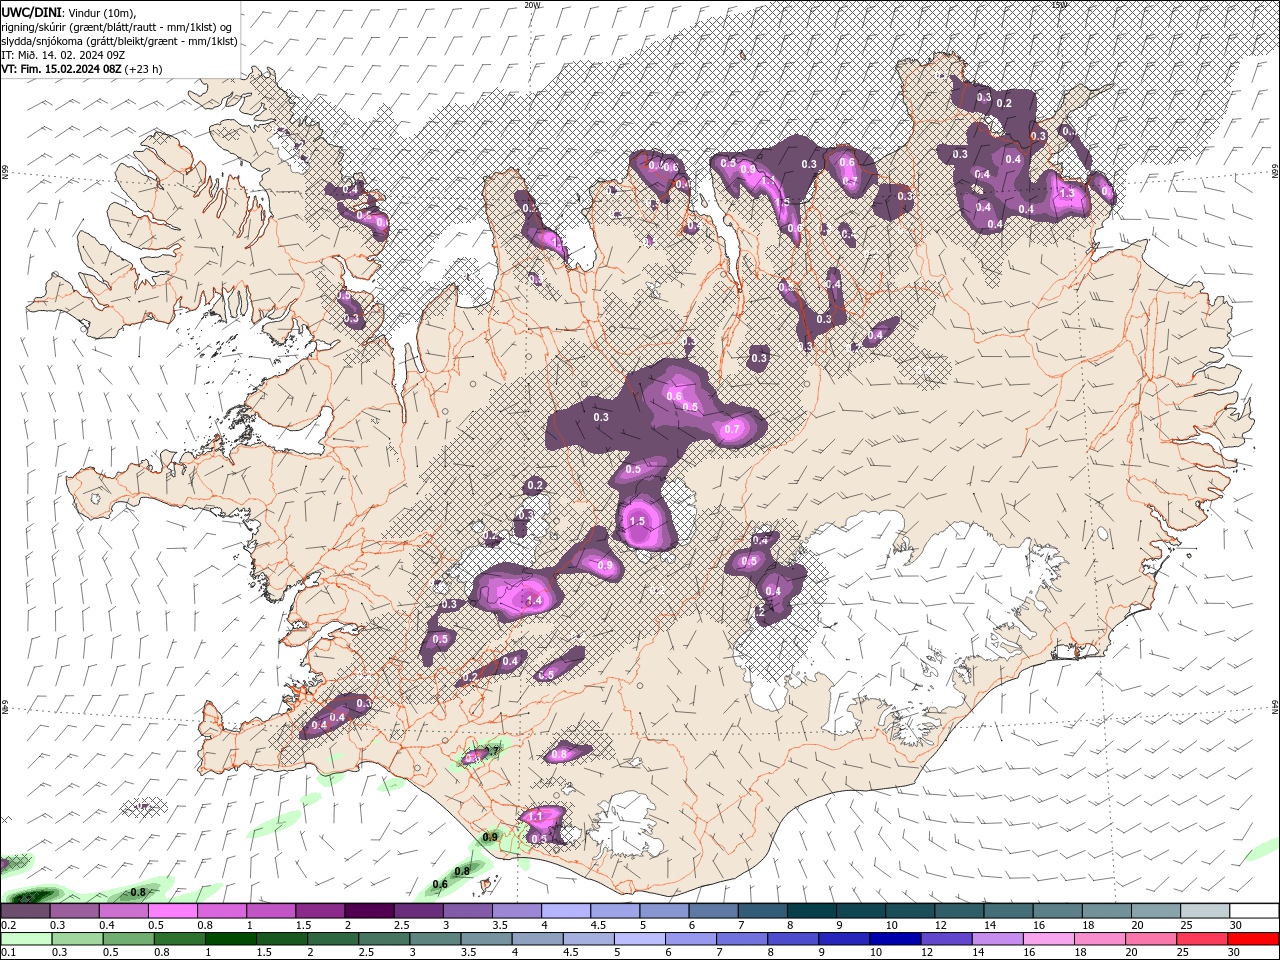The width and height of the screenshot is (1280, 960).
Task: Pick the darkest green swatch labelled 1 in rain legend
Action: click(229, 940)
